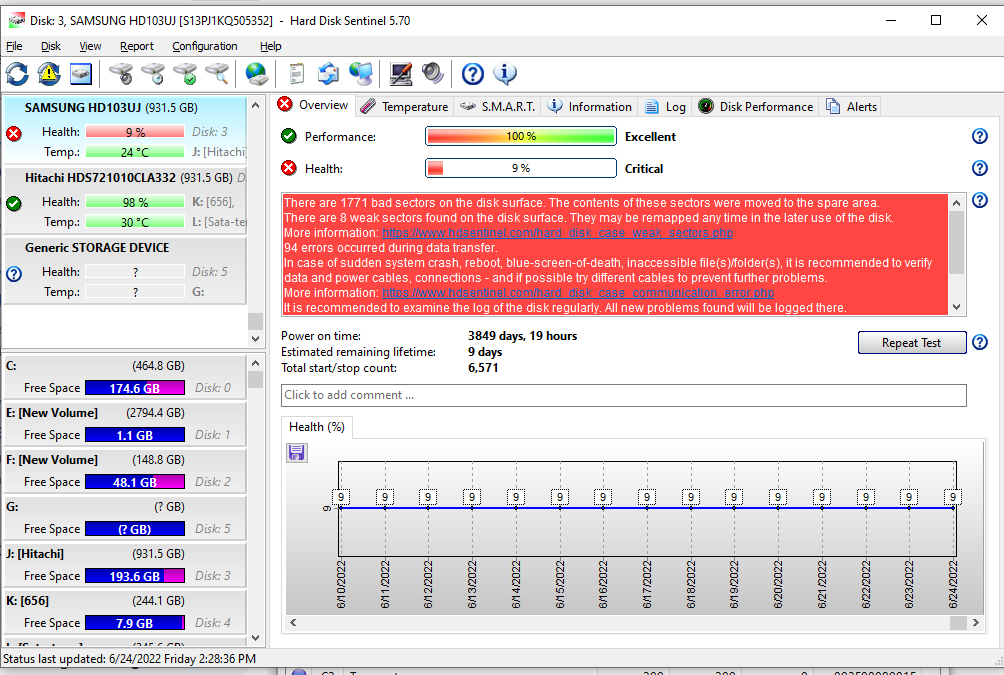Viewport: 1004px width, 675px height.
Task: Click the globe with monitor network icon
Action: 361,74
